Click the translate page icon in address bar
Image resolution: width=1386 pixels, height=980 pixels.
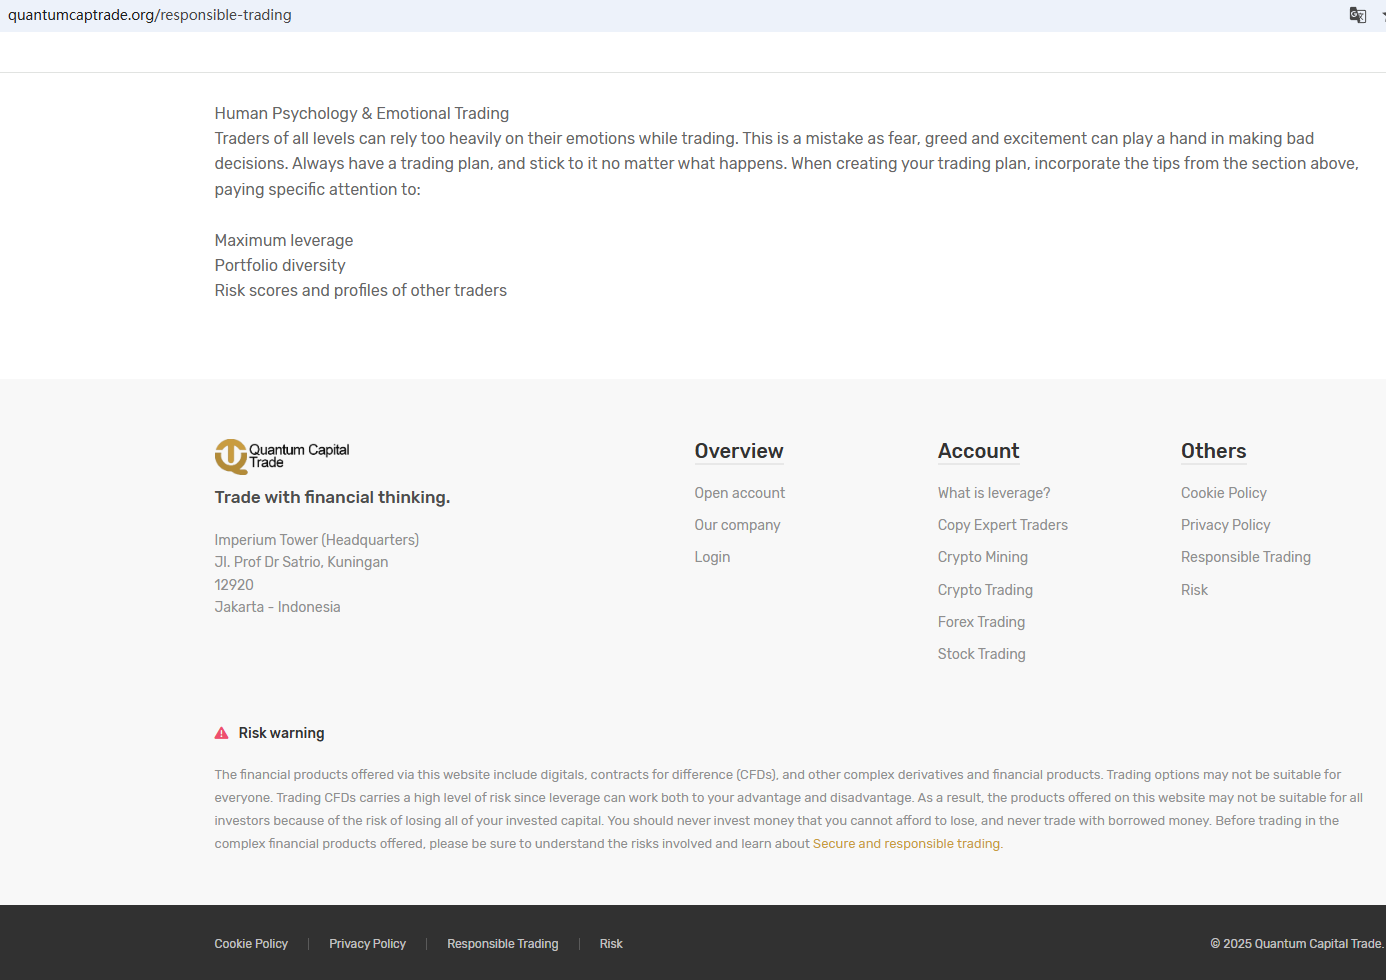(x=1357, y=15)
